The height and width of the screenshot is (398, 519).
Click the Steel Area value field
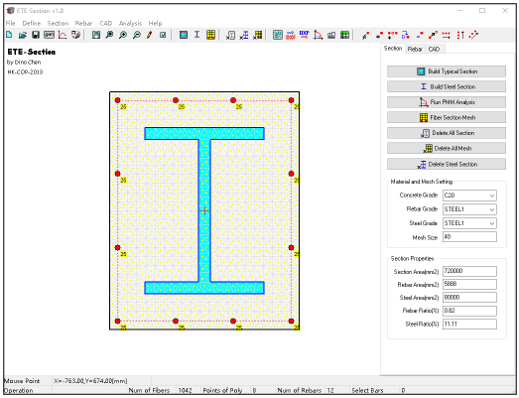point(469,297)
